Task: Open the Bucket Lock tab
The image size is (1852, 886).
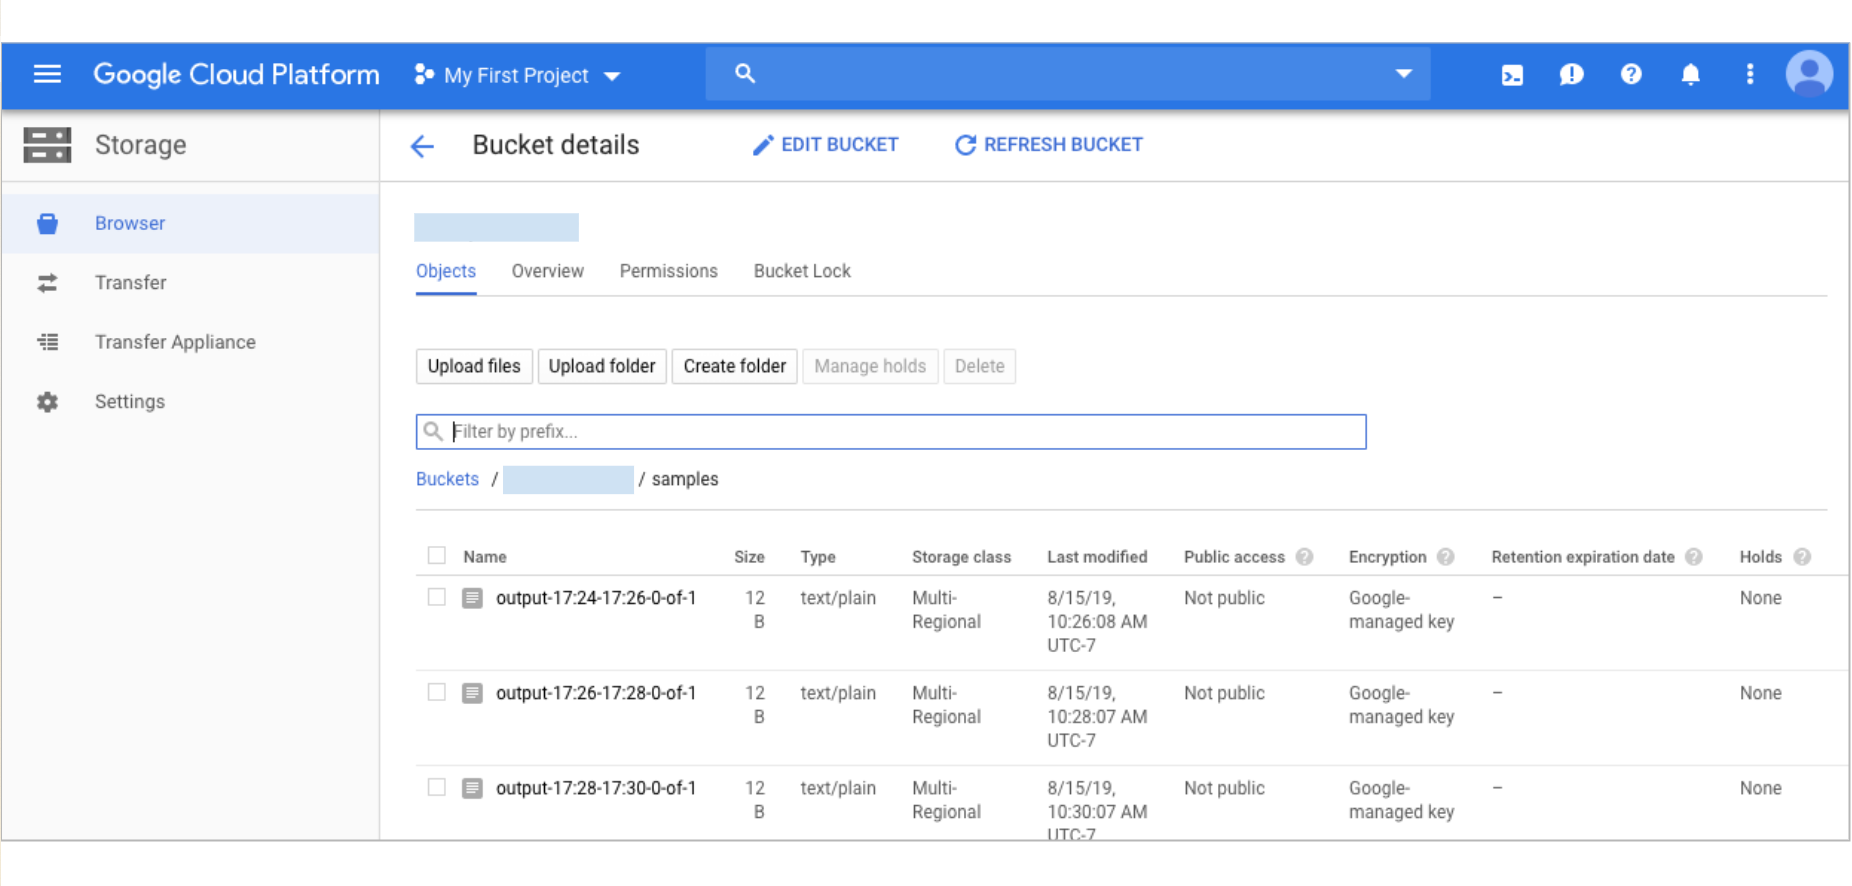Action: (802, 271)
